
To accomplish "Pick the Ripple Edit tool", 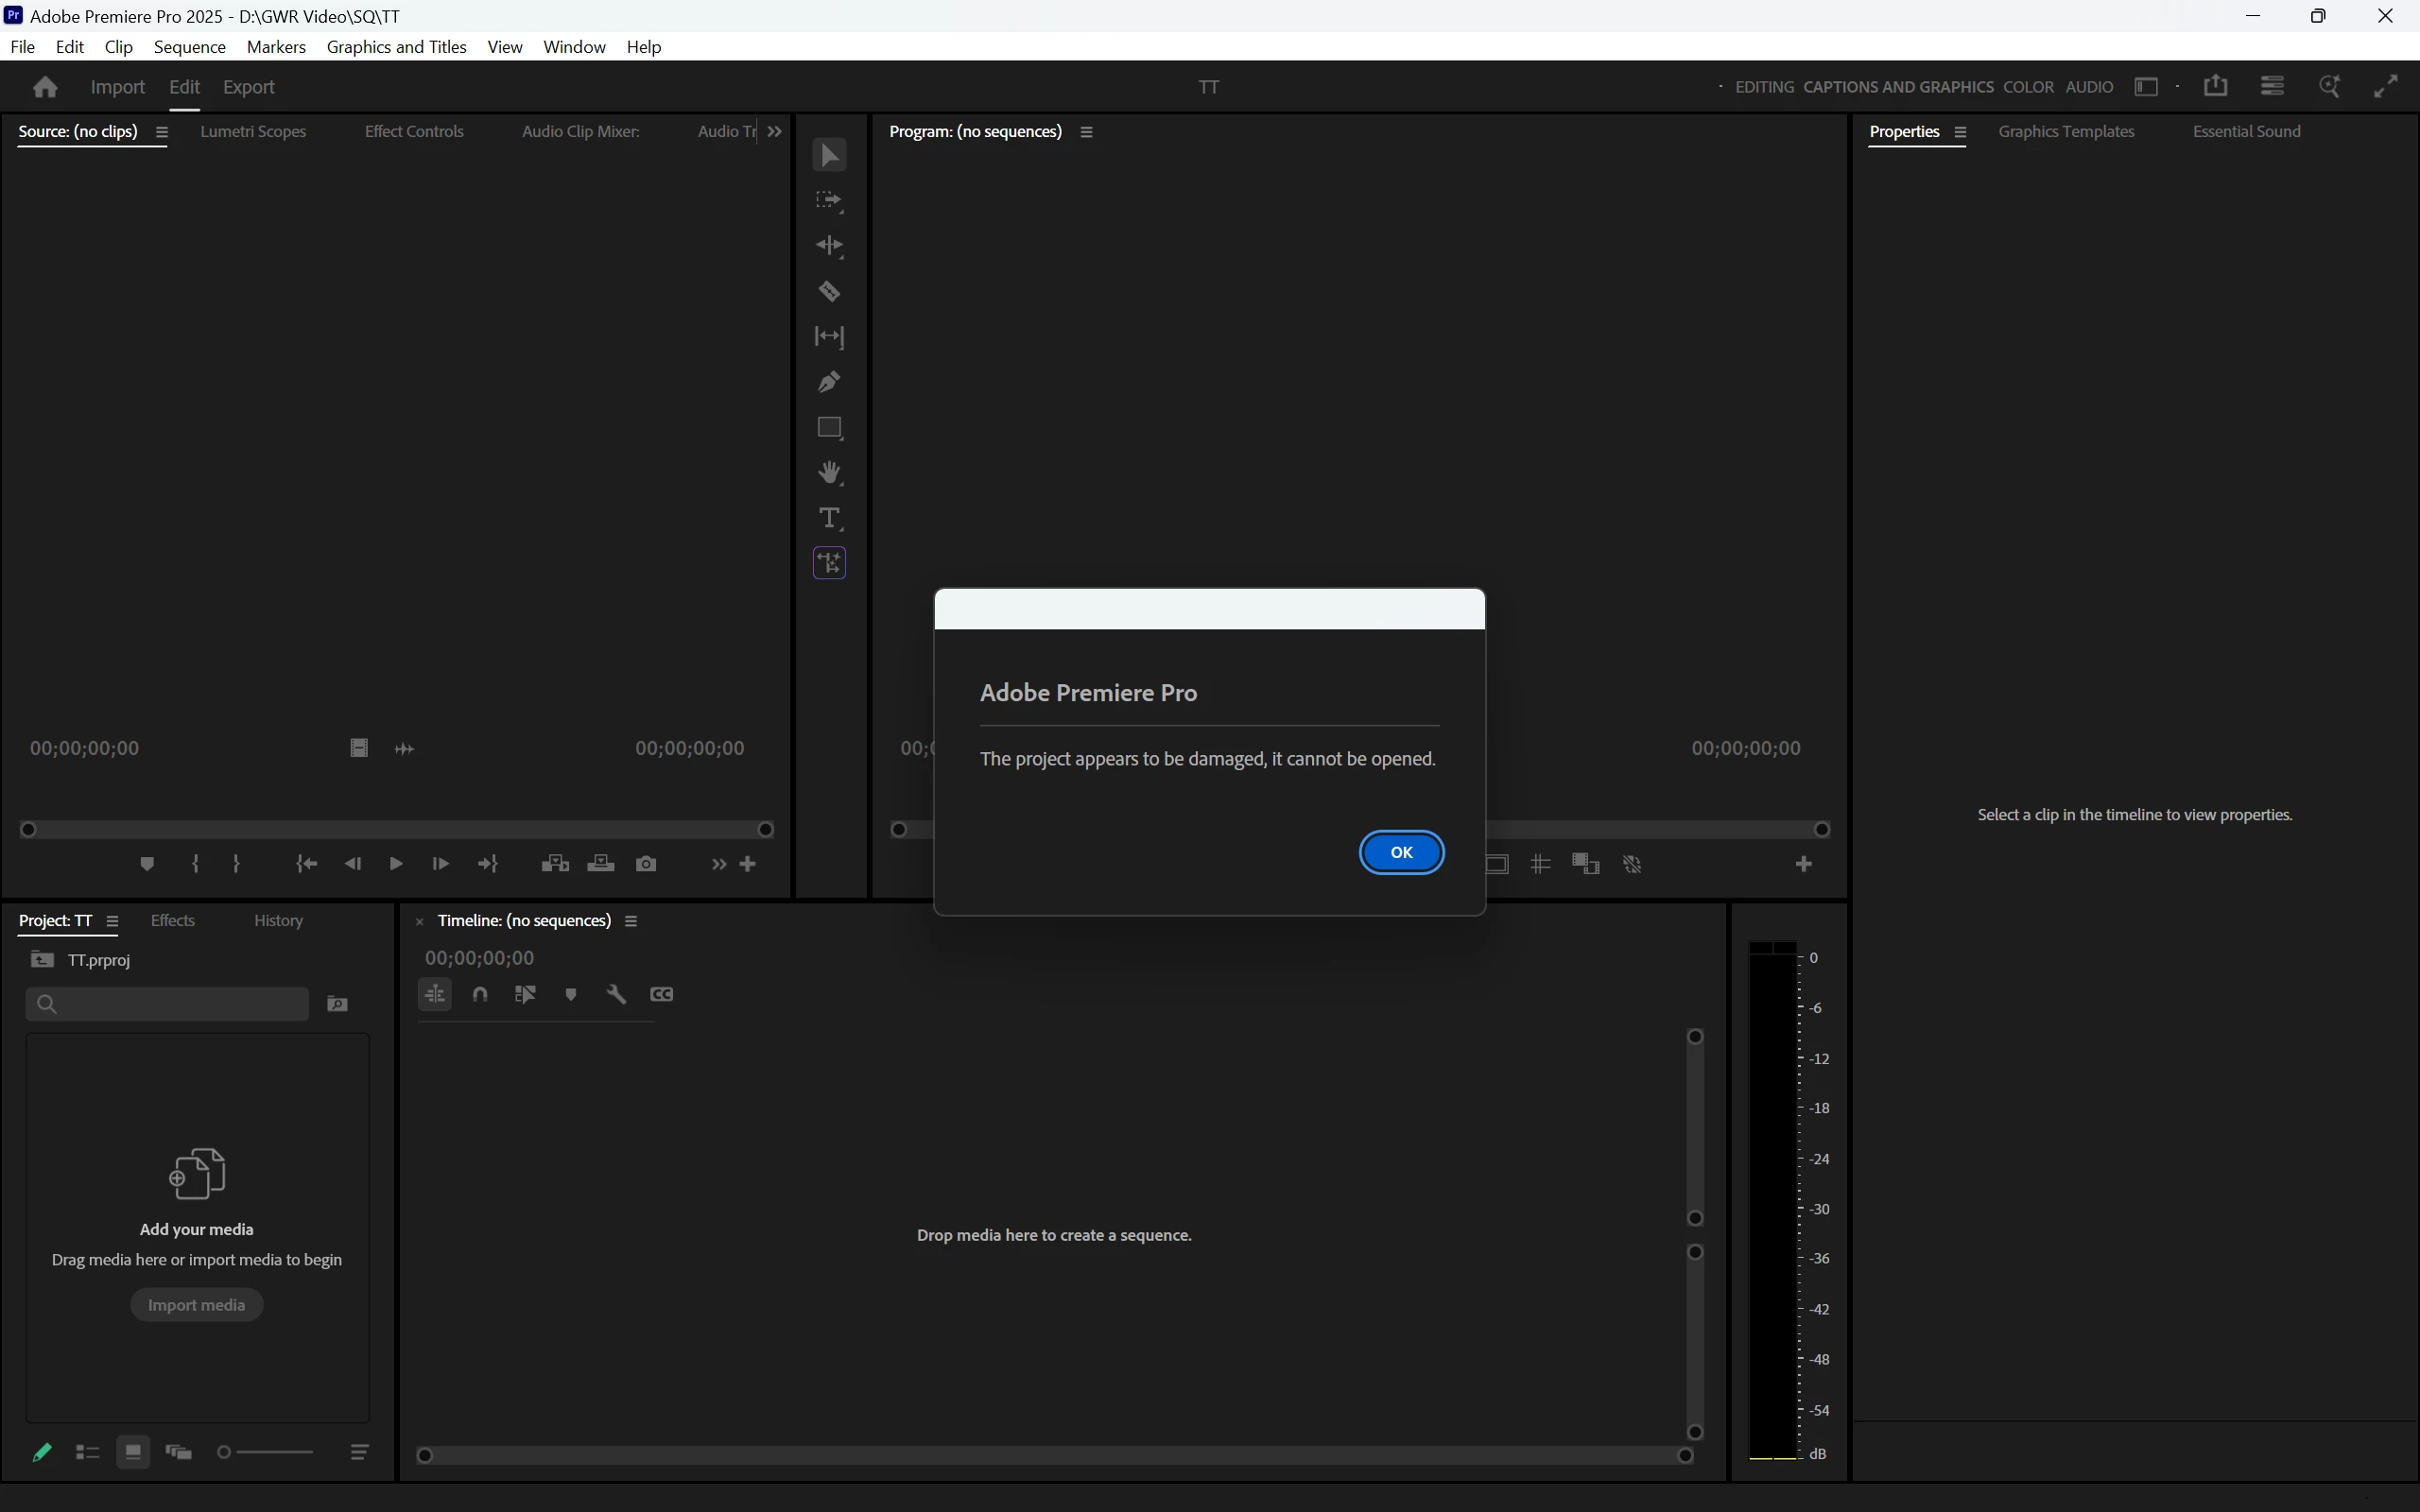I will click(x=829, y=246).
